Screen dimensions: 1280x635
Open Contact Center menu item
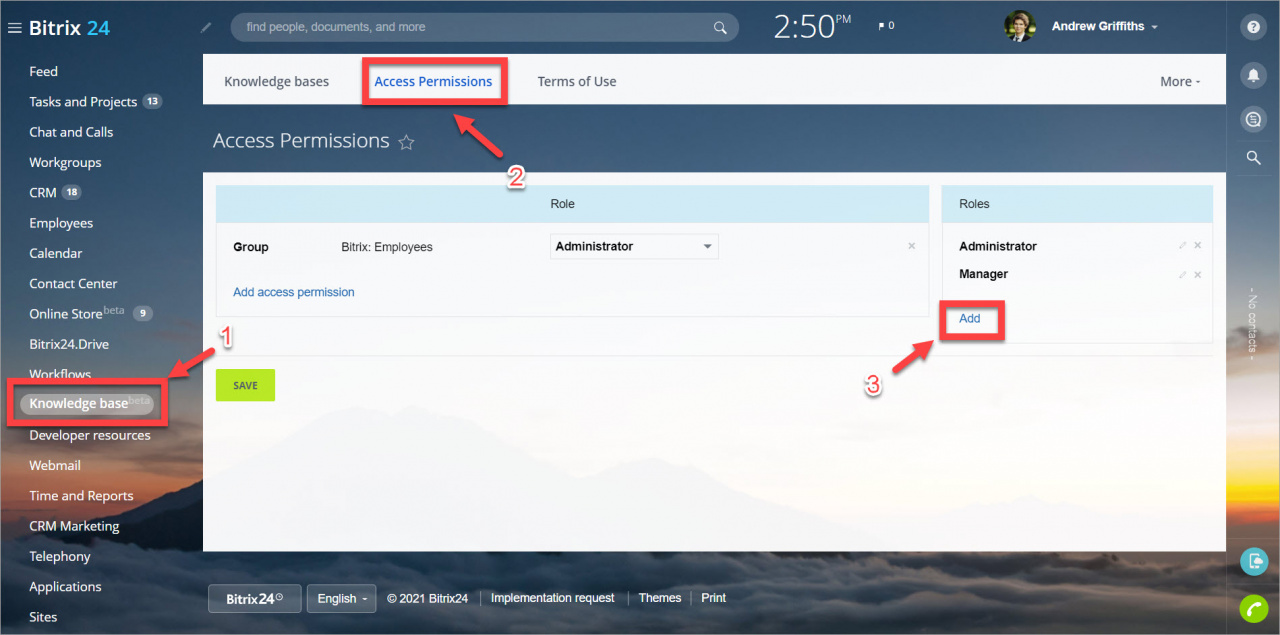pos(73,283)
